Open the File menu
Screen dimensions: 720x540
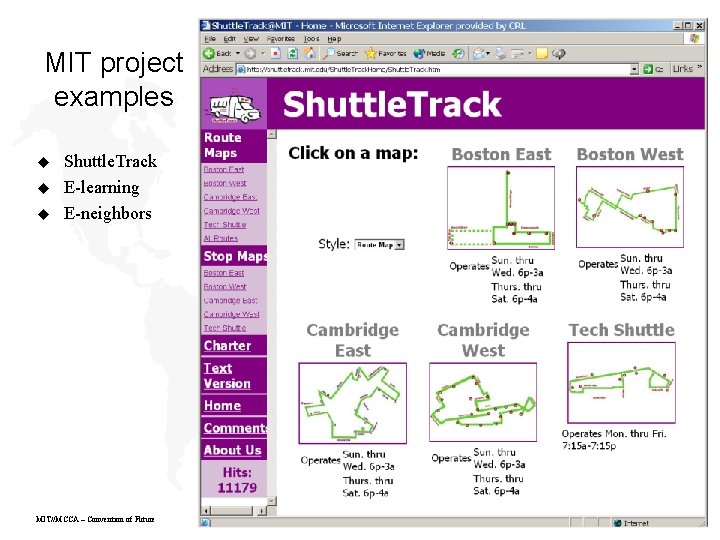pyautogui.click(x=210, y=39)
